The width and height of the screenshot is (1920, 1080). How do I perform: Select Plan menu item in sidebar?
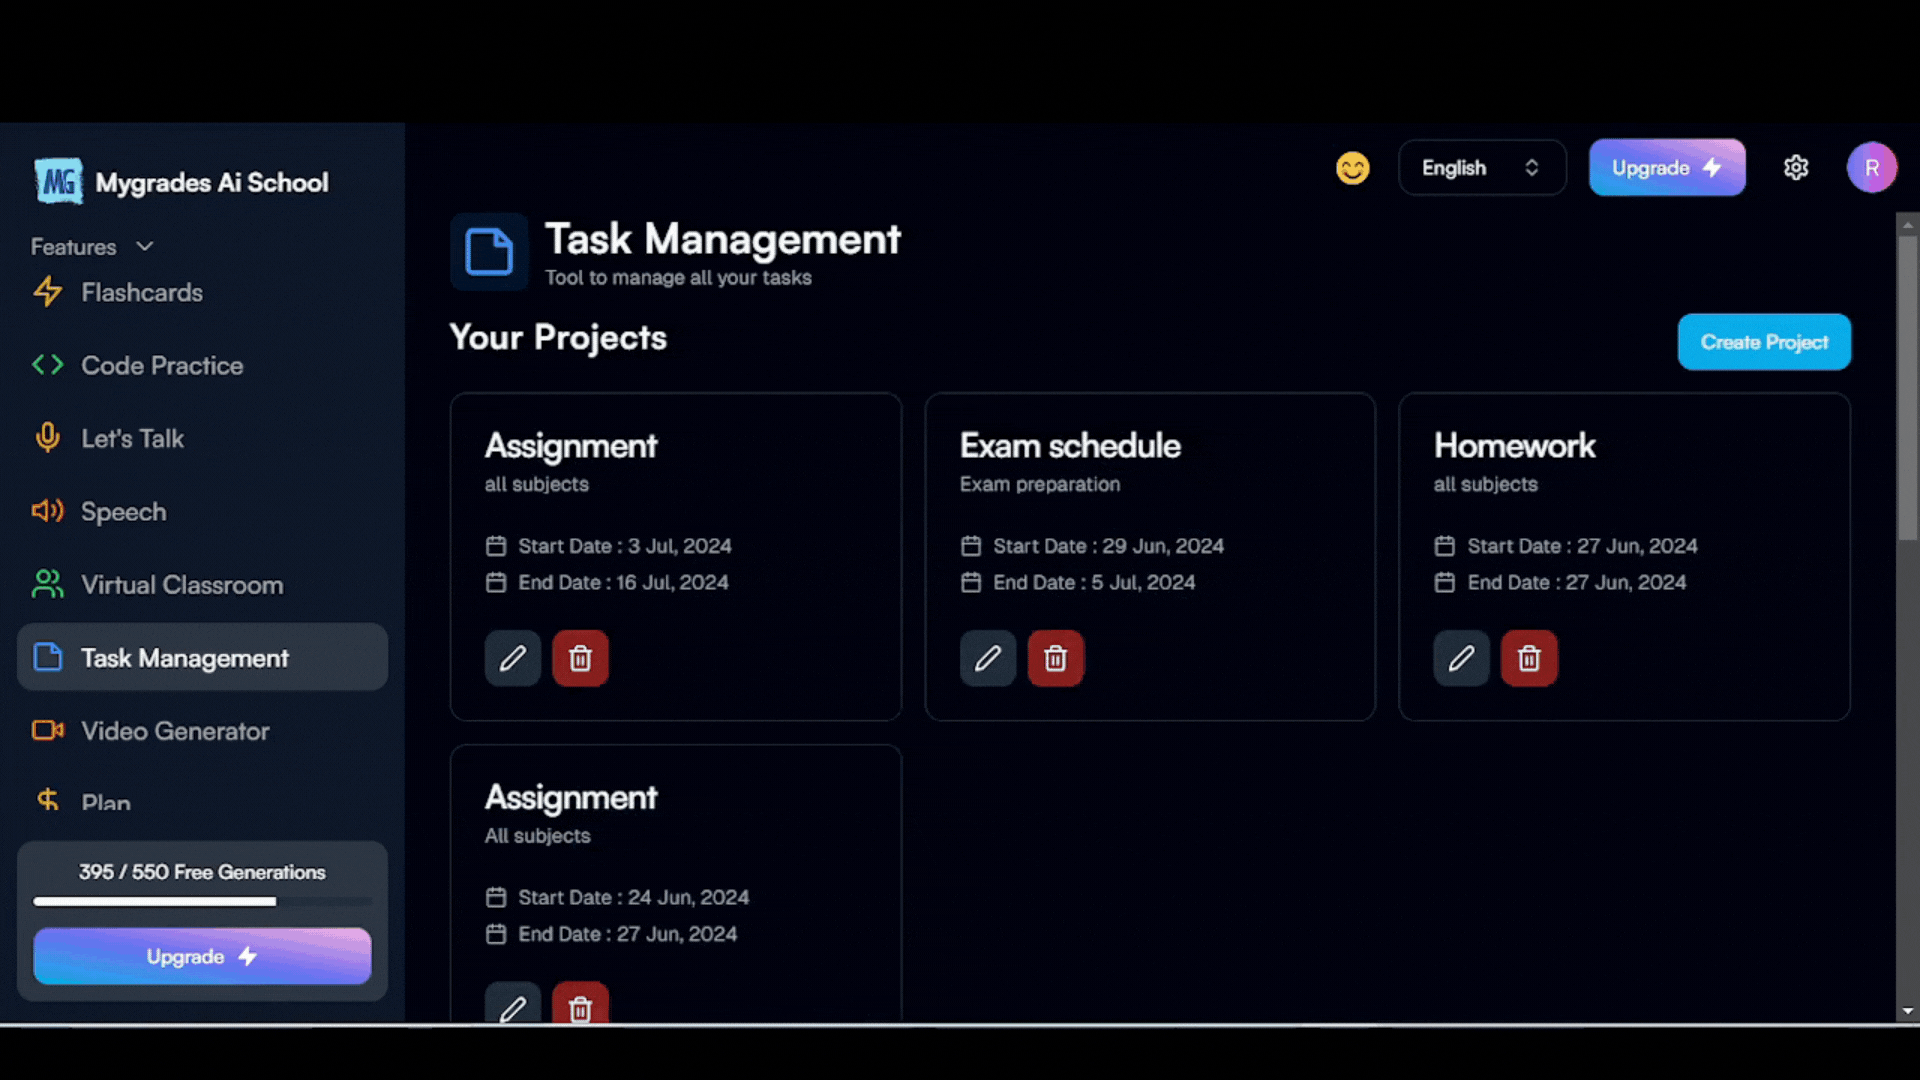(105, 802)
